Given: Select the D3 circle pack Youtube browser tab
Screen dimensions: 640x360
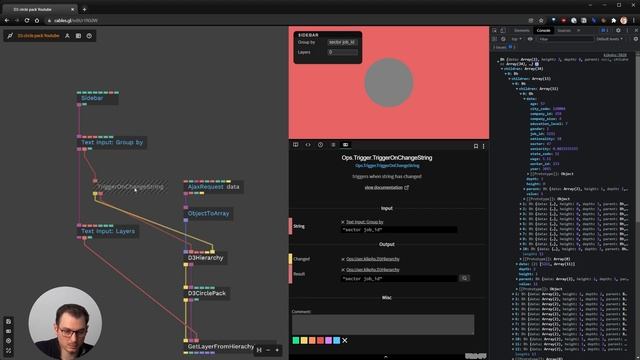Looking at the screenshot, I should (x=40, y=9).
